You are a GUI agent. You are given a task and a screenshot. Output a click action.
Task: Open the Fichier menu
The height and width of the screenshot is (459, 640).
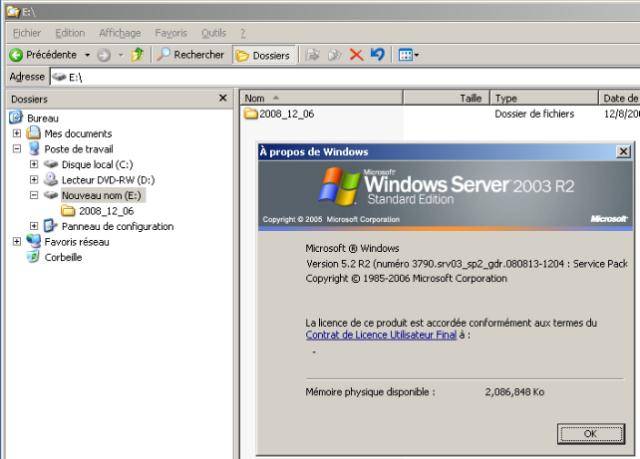coord(27,33)
